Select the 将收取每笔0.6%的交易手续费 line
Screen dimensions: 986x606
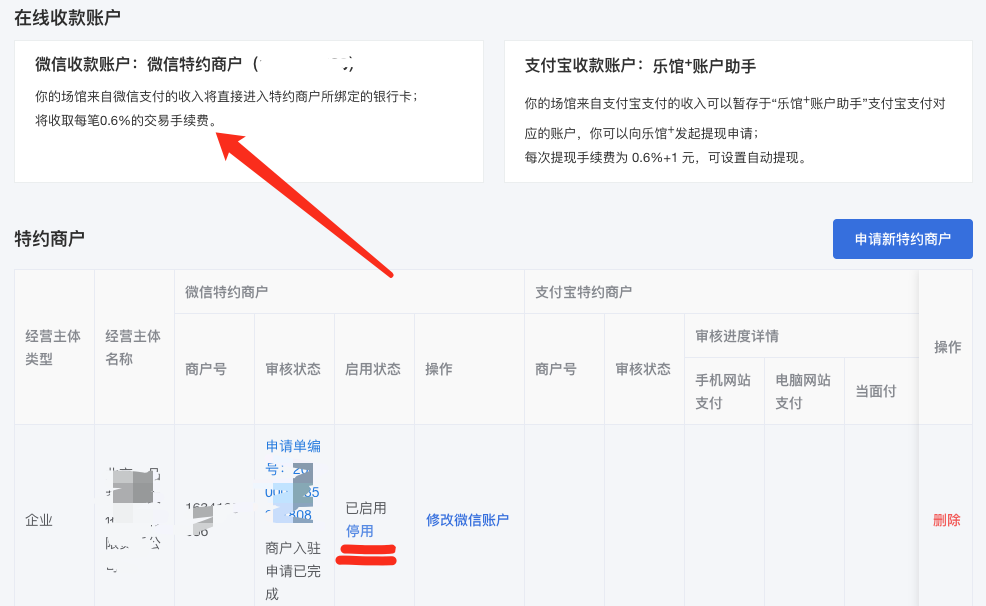click(126, 120)
